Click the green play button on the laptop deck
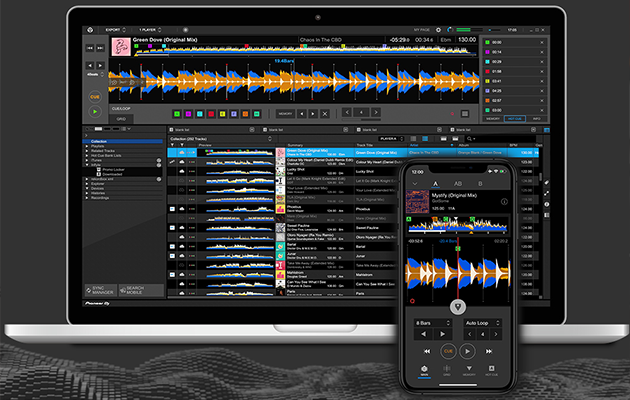The height and width of the screenshot is (400, 630). tap(95, 113)
